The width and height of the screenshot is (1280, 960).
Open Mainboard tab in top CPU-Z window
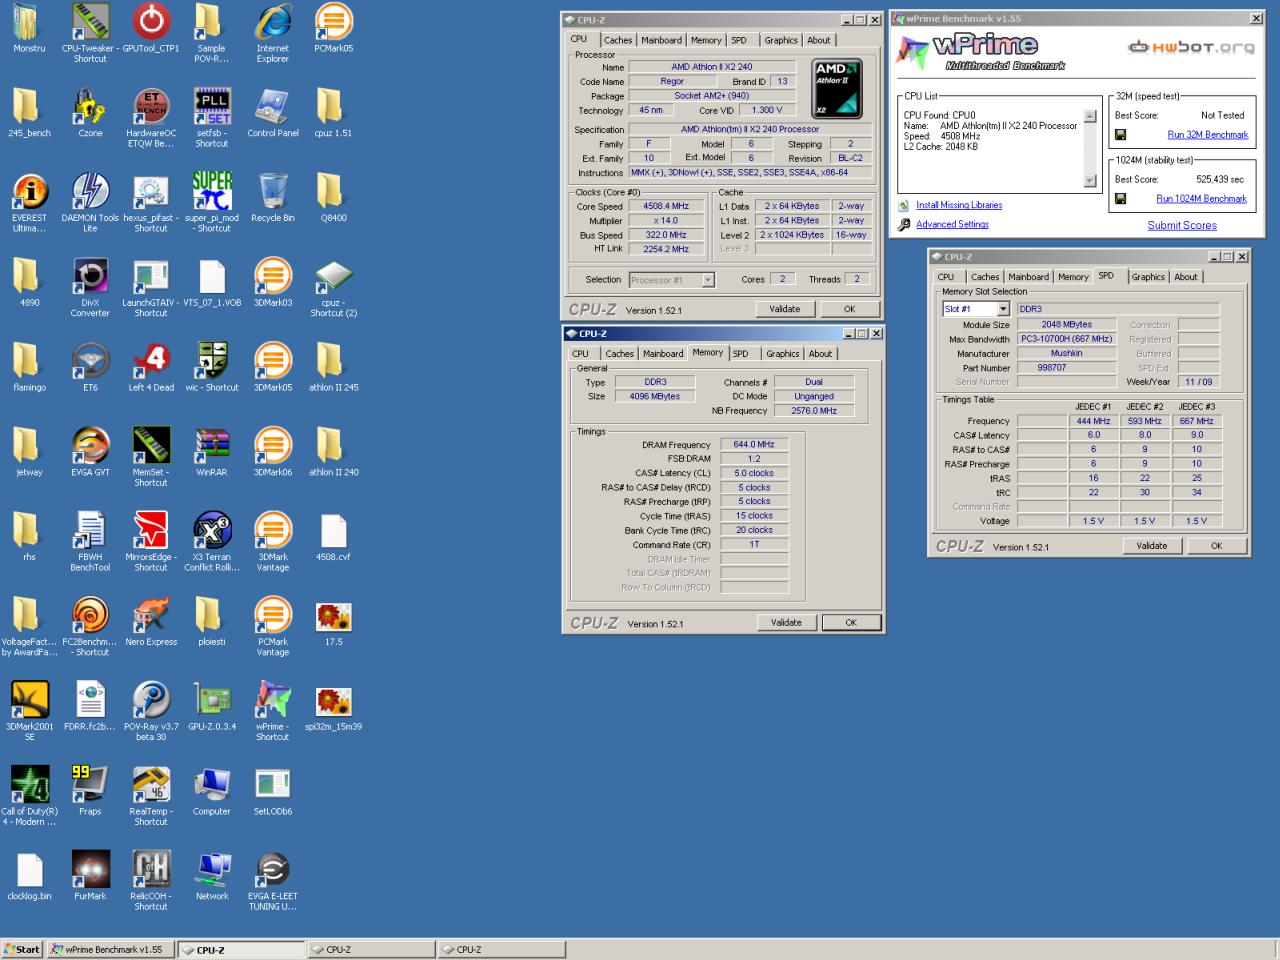coord(662,40)
